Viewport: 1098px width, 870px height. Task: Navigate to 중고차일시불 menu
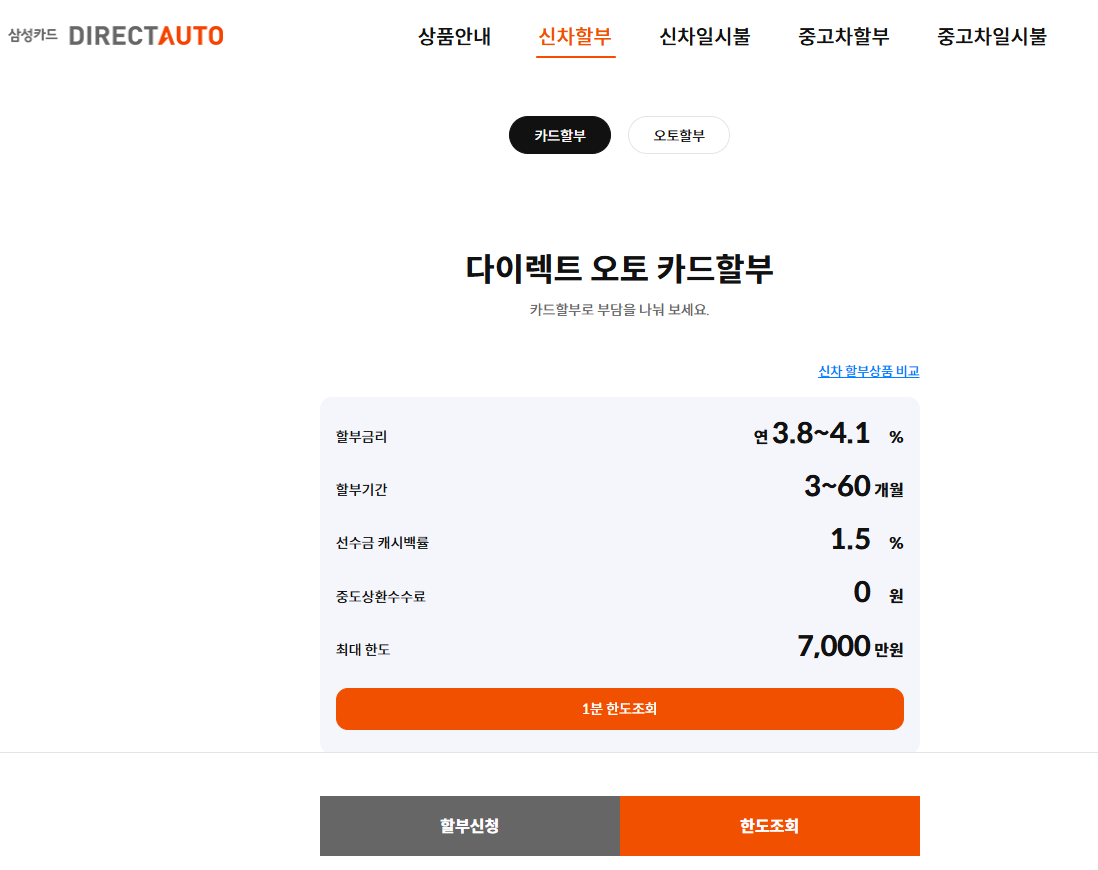[992, 36]
